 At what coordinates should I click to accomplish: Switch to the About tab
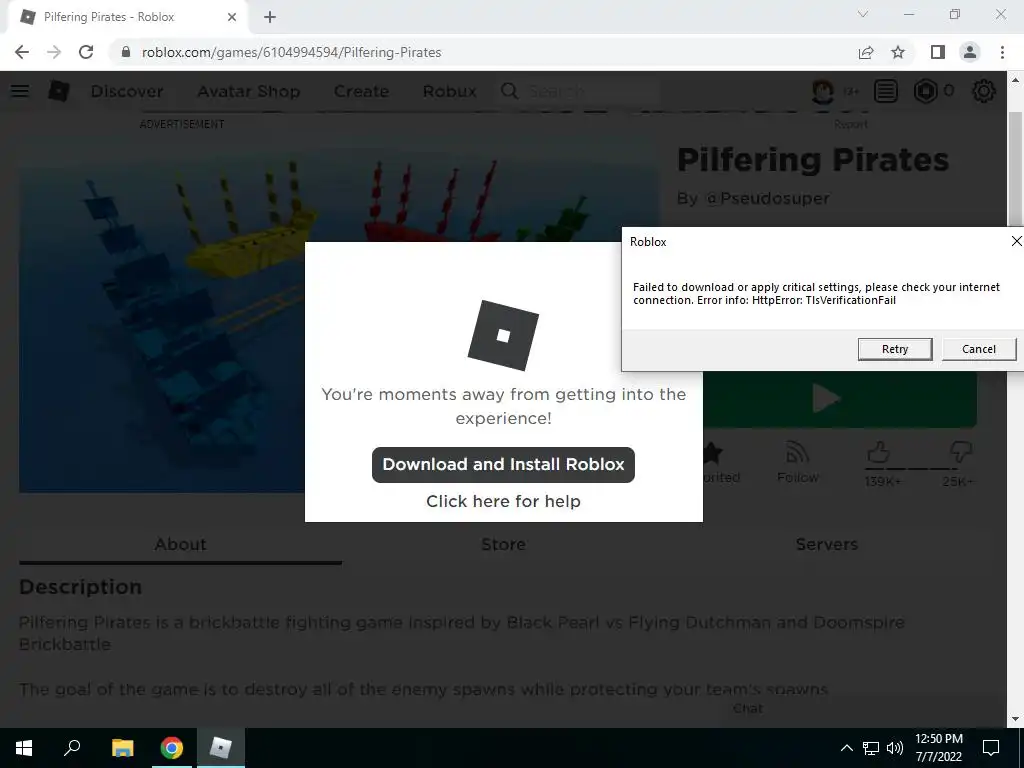tap(180, 544)
